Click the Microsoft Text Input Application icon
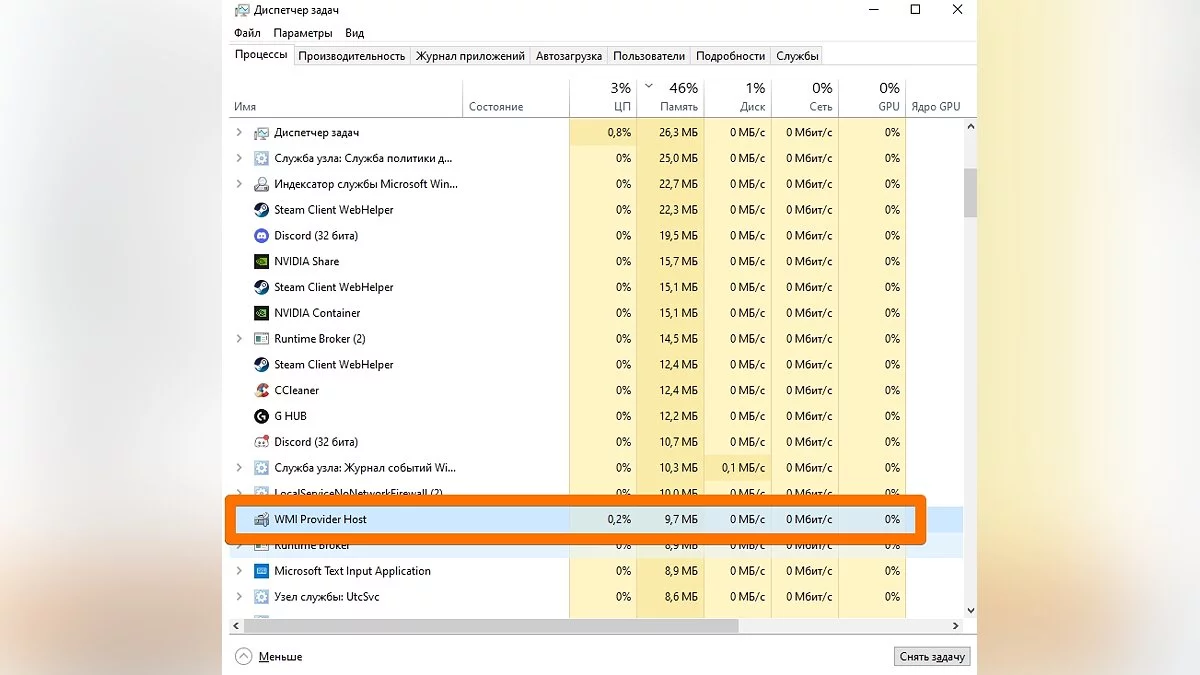 click(261, 572)
